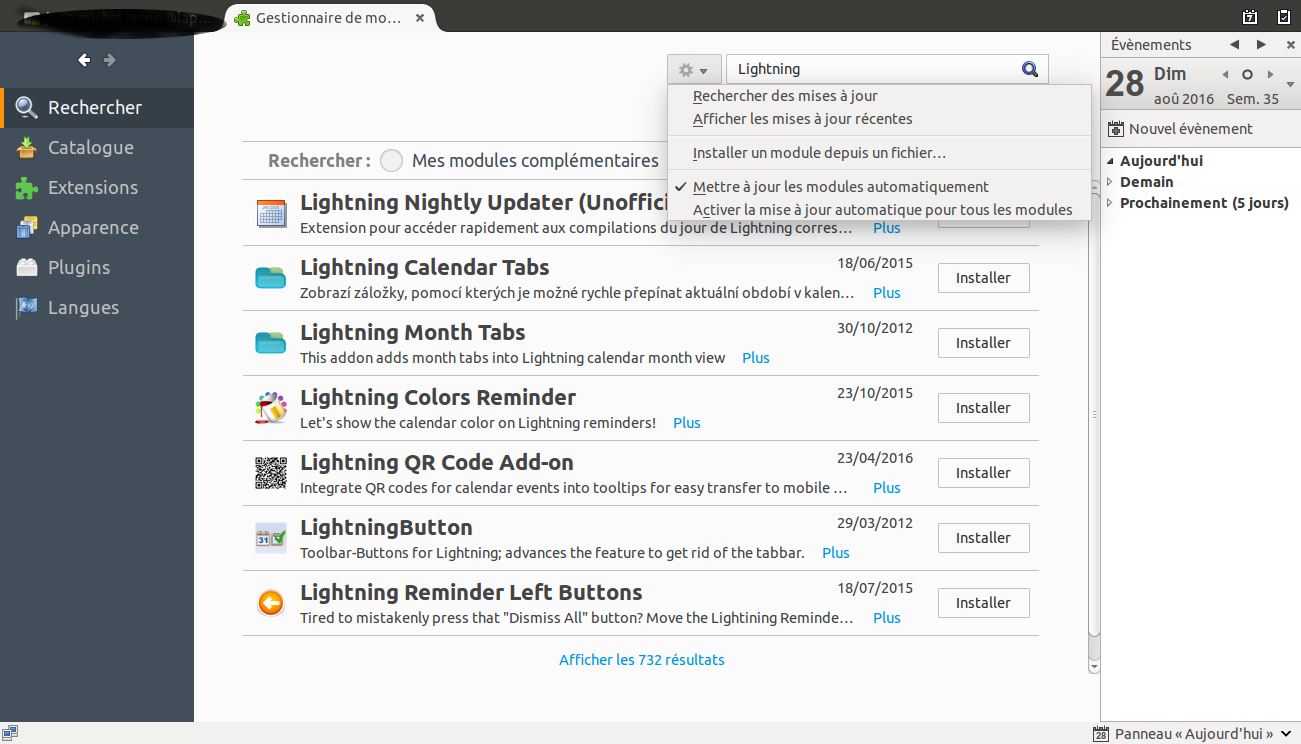This screenshot has width=1301, height=744.
Task: Open the Extensions puzzle-piece category
Action: pyautogui.click(x=97, y=187)
